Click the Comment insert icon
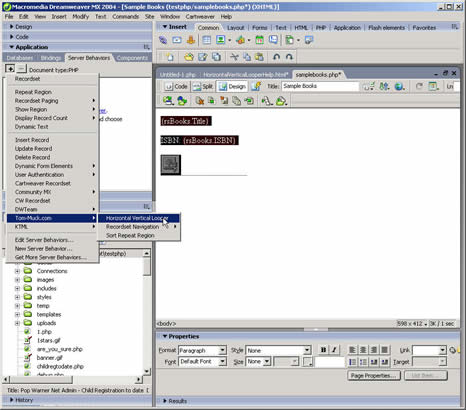Viewport: 466px width, 410px height. [x=273, y=40]
